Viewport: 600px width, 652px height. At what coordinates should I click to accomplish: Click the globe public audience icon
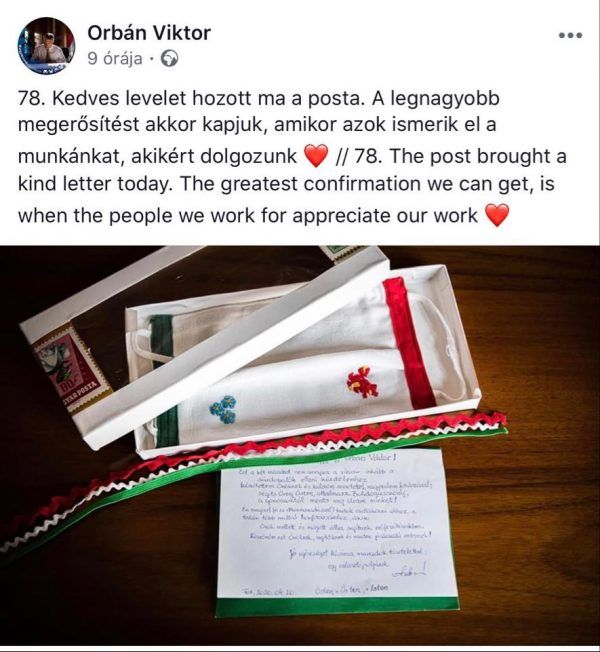(169, 59)
